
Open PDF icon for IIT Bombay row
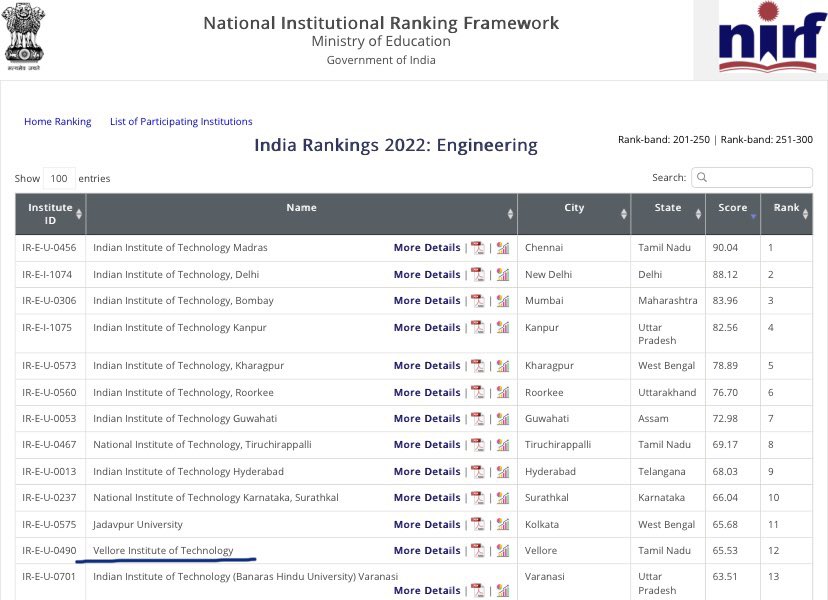(477, 301)
